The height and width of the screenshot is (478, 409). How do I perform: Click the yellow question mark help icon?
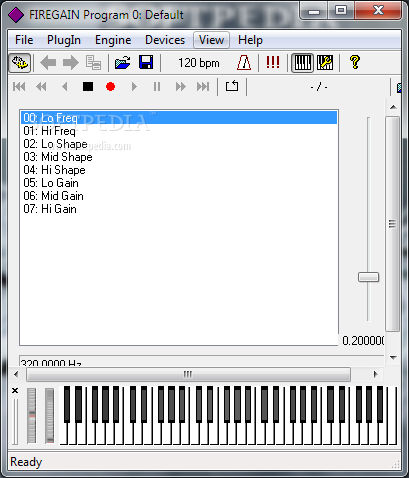[x=355, y=63]
